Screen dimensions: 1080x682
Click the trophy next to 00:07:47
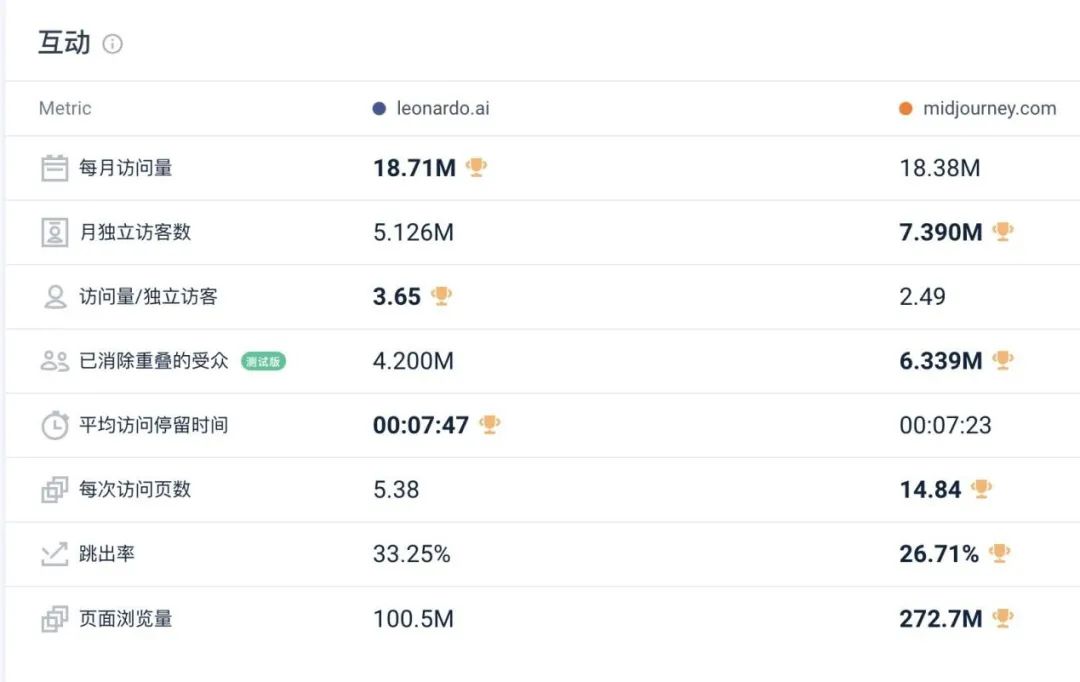coord(489,424)
